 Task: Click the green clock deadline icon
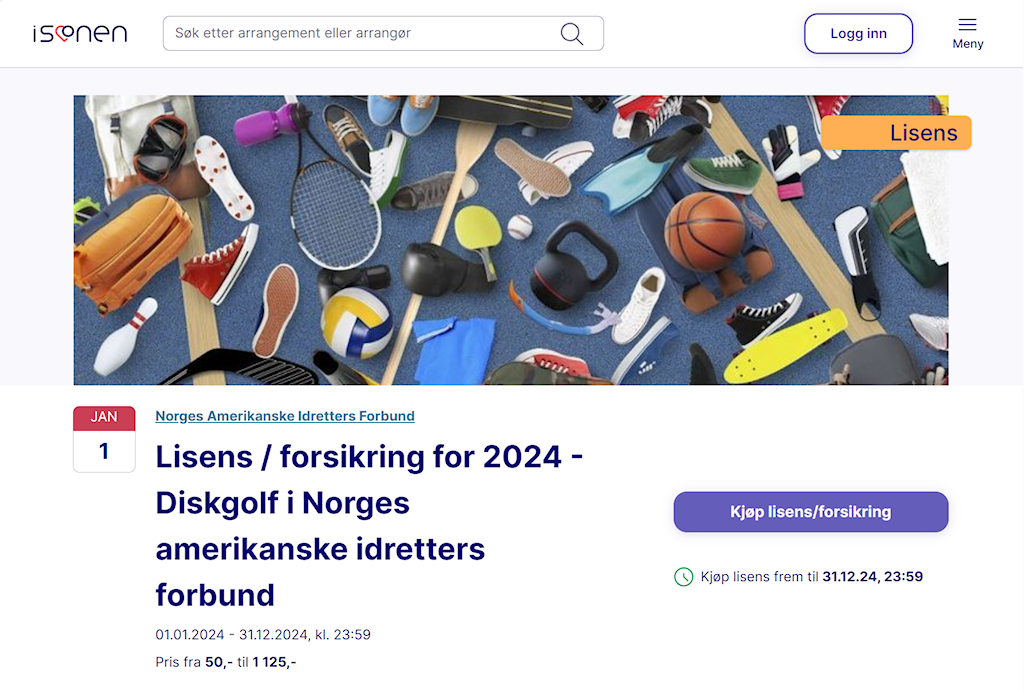click(x=683, y=577)
